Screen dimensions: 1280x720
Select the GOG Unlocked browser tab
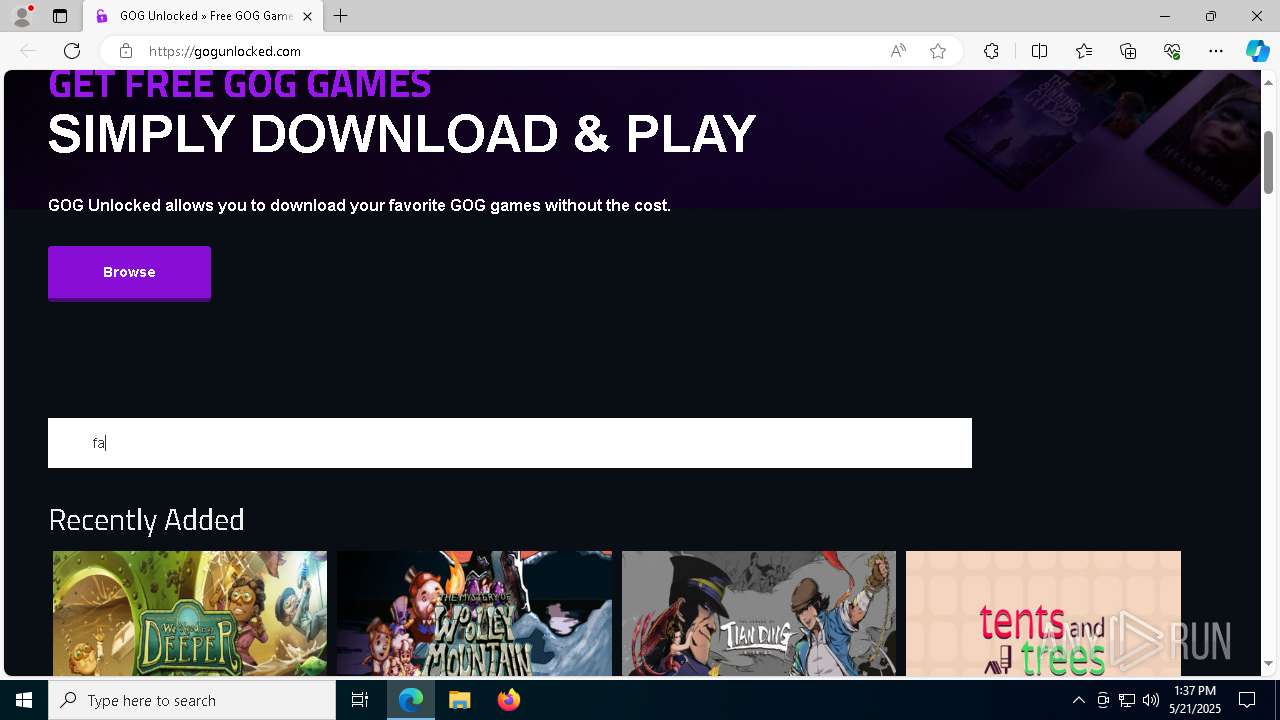(204, 16)
